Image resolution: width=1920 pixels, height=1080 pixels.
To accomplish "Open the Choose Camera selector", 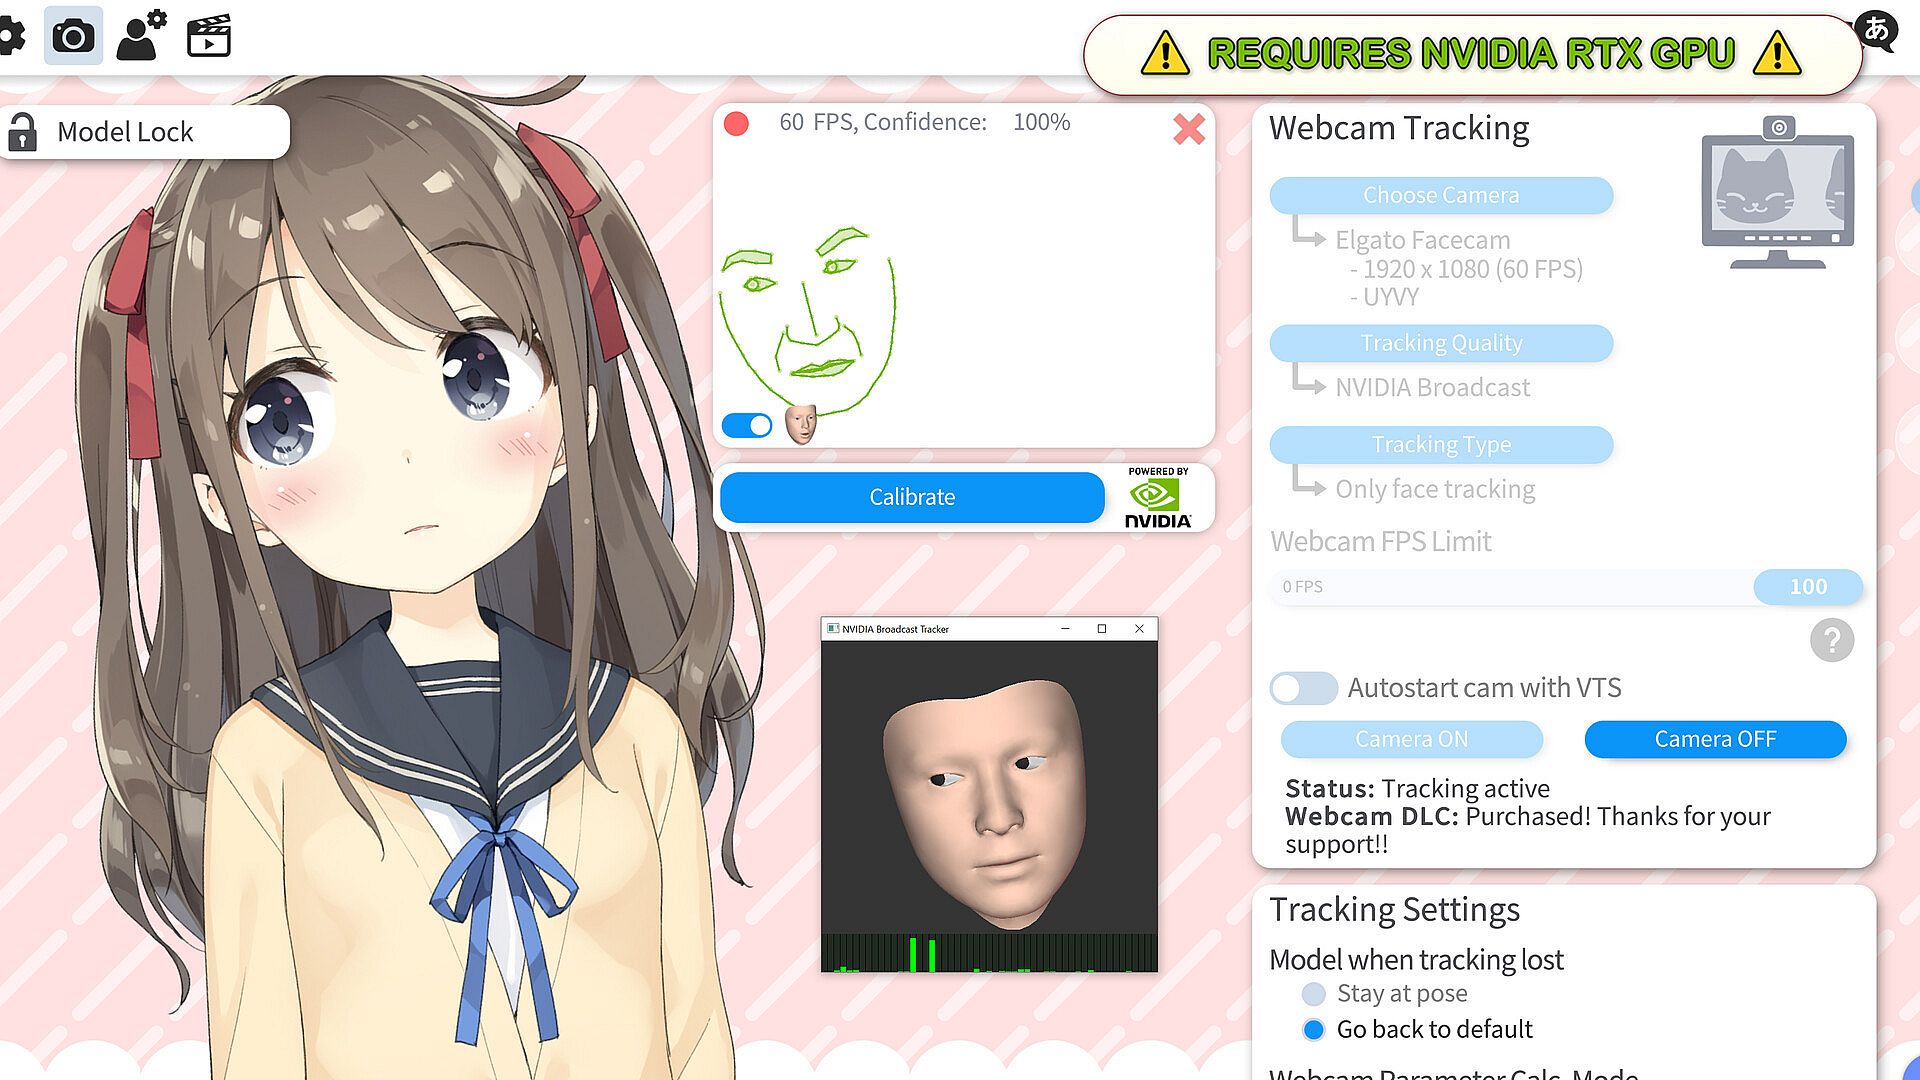I will point(1440,195).
